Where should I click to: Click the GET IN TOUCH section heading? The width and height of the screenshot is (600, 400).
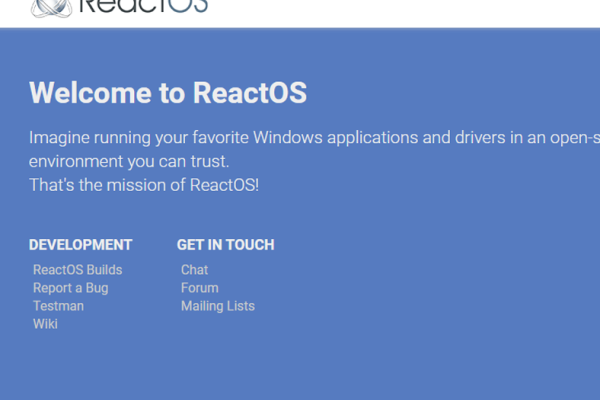tap(225, 245)
